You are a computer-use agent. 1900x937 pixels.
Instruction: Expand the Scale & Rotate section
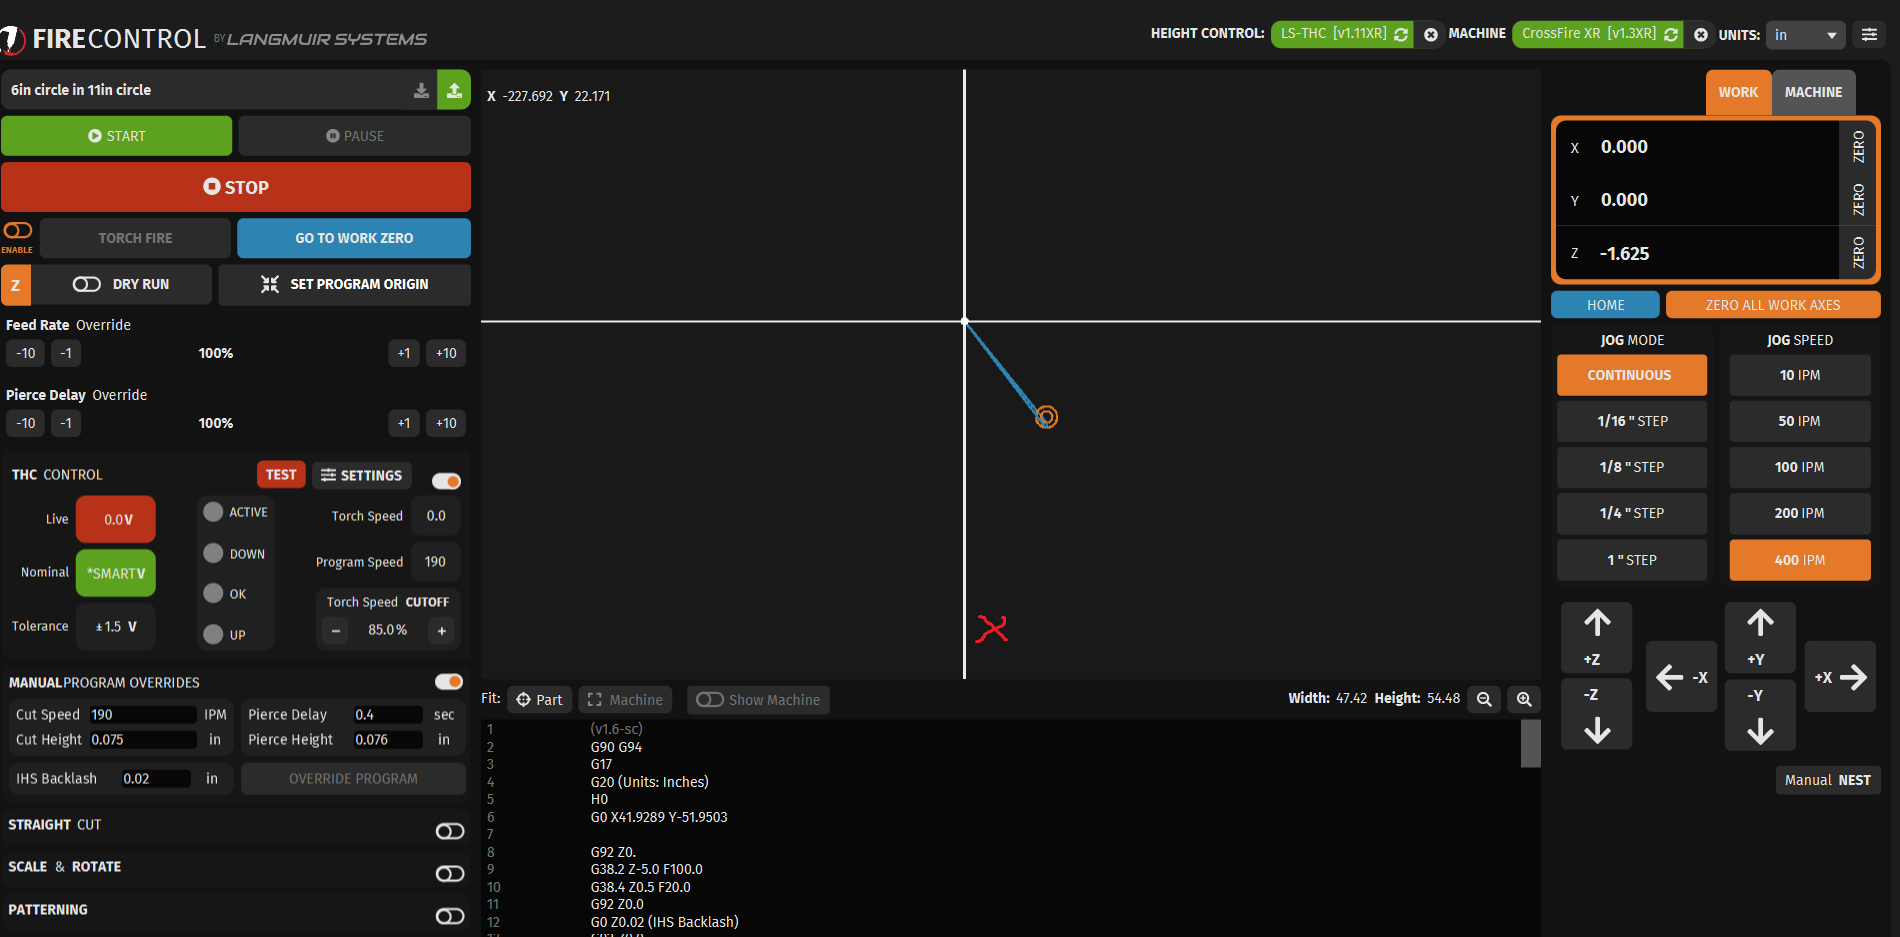(x=449, y=873)
